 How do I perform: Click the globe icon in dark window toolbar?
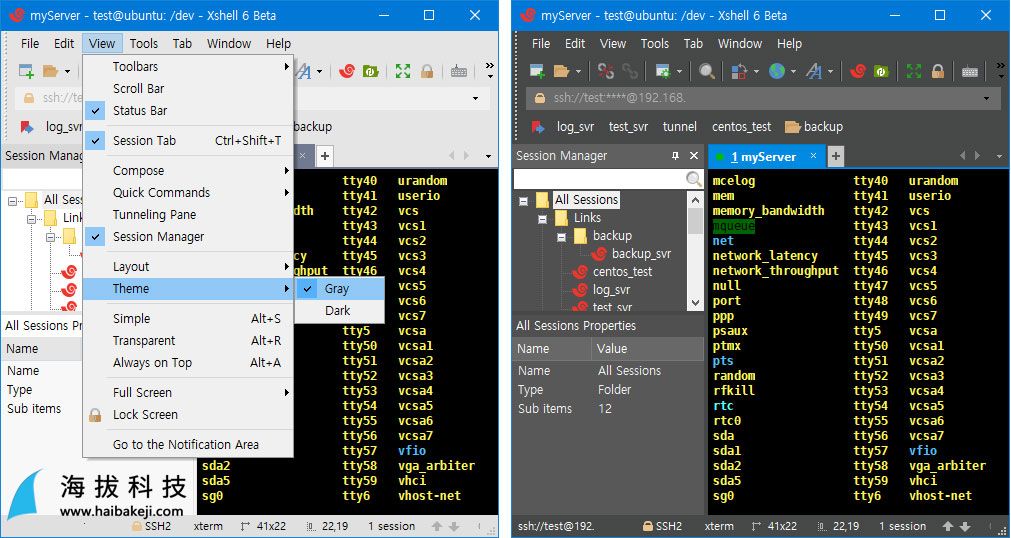[x=777, y=71]
